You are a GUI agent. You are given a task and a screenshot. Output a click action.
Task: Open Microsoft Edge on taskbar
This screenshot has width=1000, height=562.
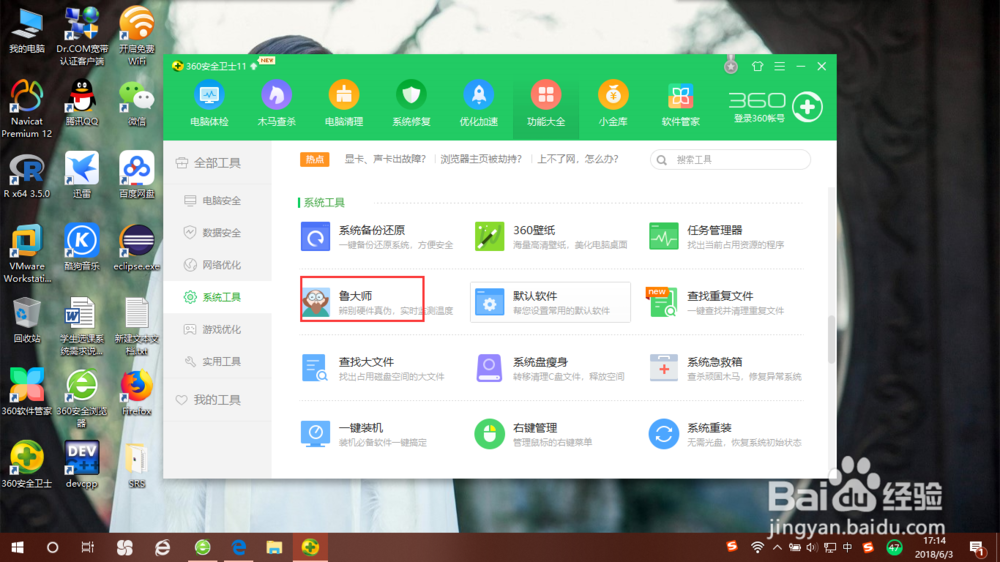point(239,547)
